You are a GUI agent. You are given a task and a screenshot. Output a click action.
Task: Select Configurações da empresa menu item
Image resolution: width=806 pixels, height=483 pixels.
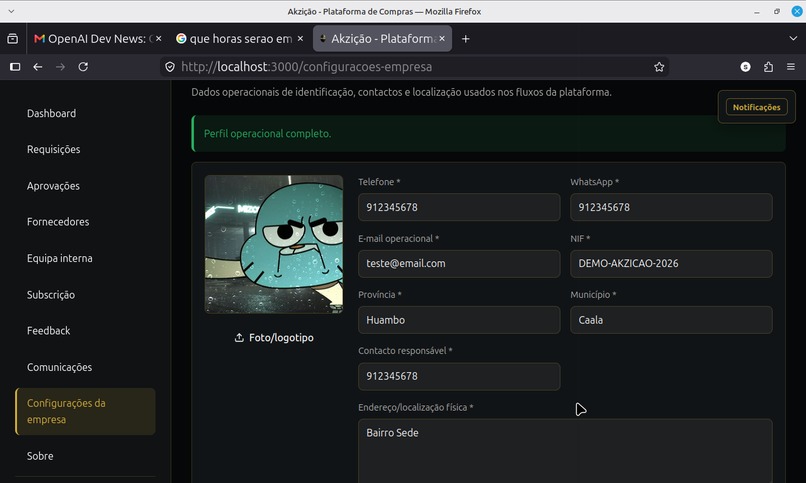[x=85, y=412]
